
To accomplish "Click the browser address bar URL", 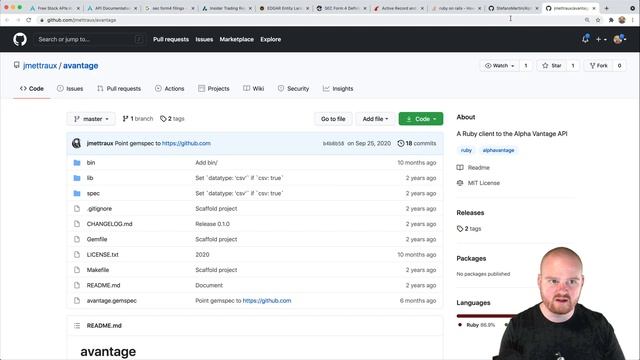I will pos(81,20).
